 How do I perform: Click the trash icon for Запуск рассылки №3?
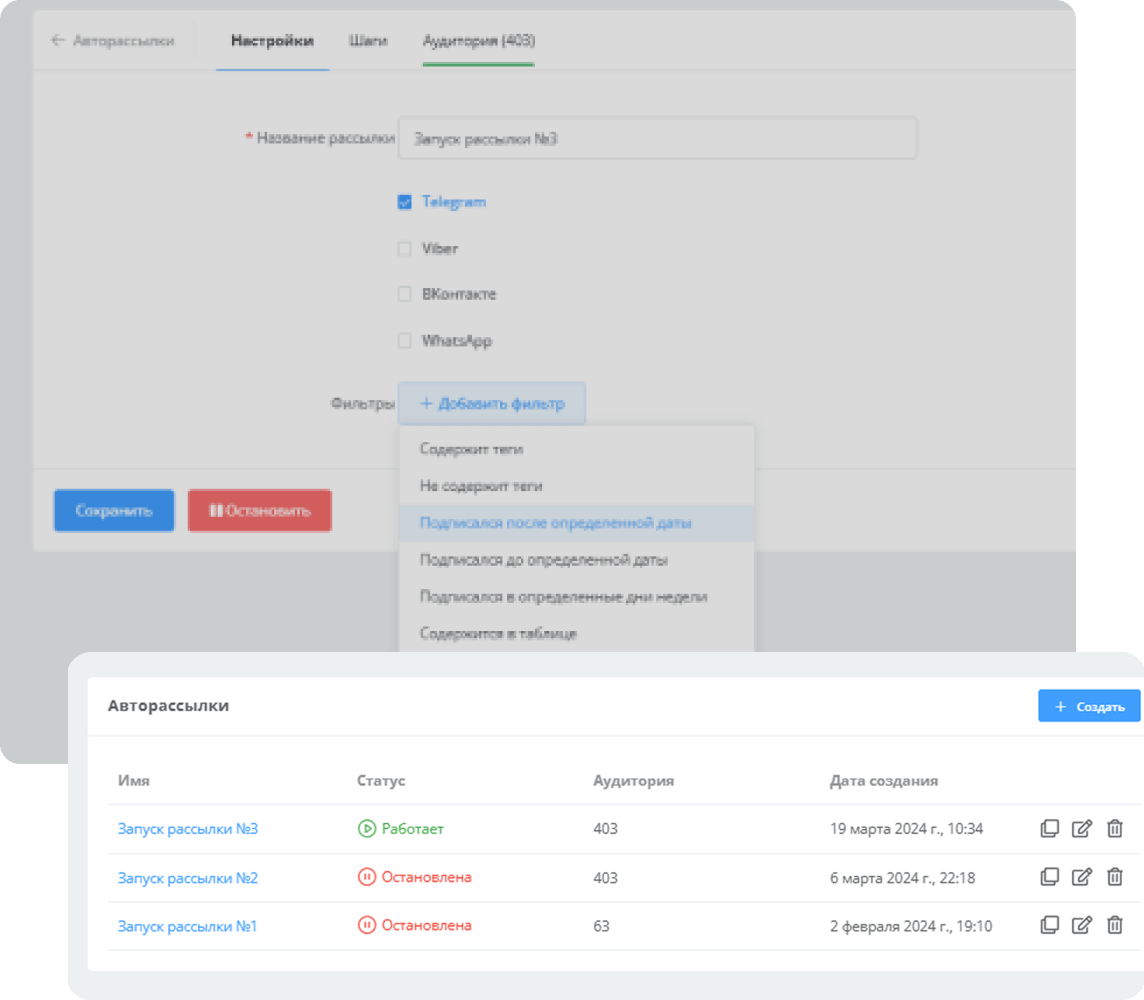(1115, 829)
